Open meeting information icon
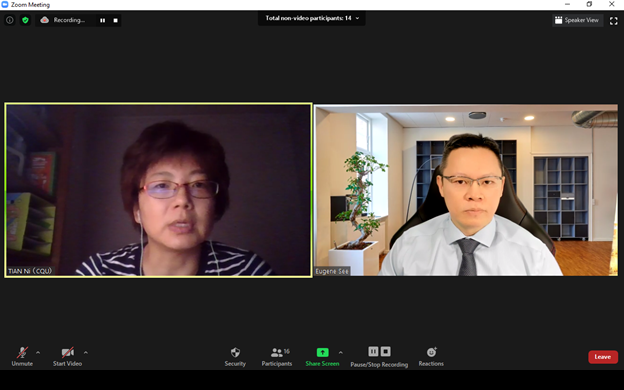The width and height of the screenshot is (624, 390). click(x=10, y=20)
